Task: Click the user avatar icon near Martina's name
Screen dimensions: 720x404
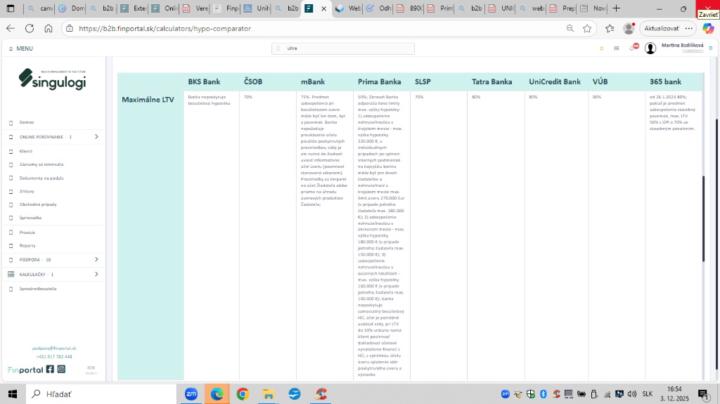Action: pyautogui.click(x=650, y=48)
